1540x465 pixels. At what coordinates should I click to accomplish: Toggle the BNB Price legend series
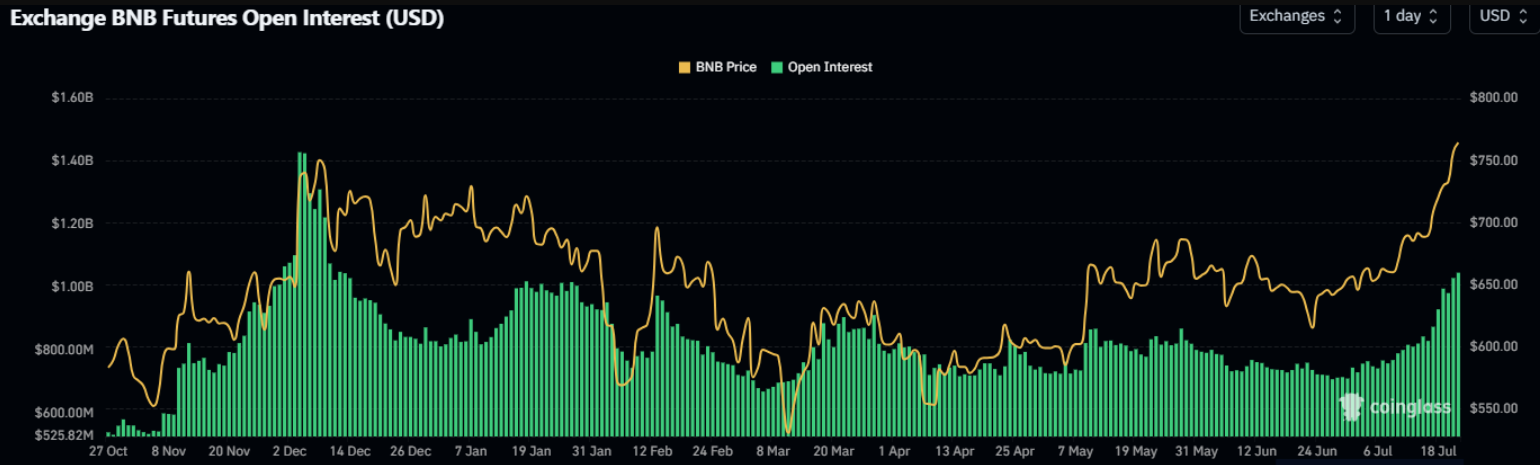[717, 67]
